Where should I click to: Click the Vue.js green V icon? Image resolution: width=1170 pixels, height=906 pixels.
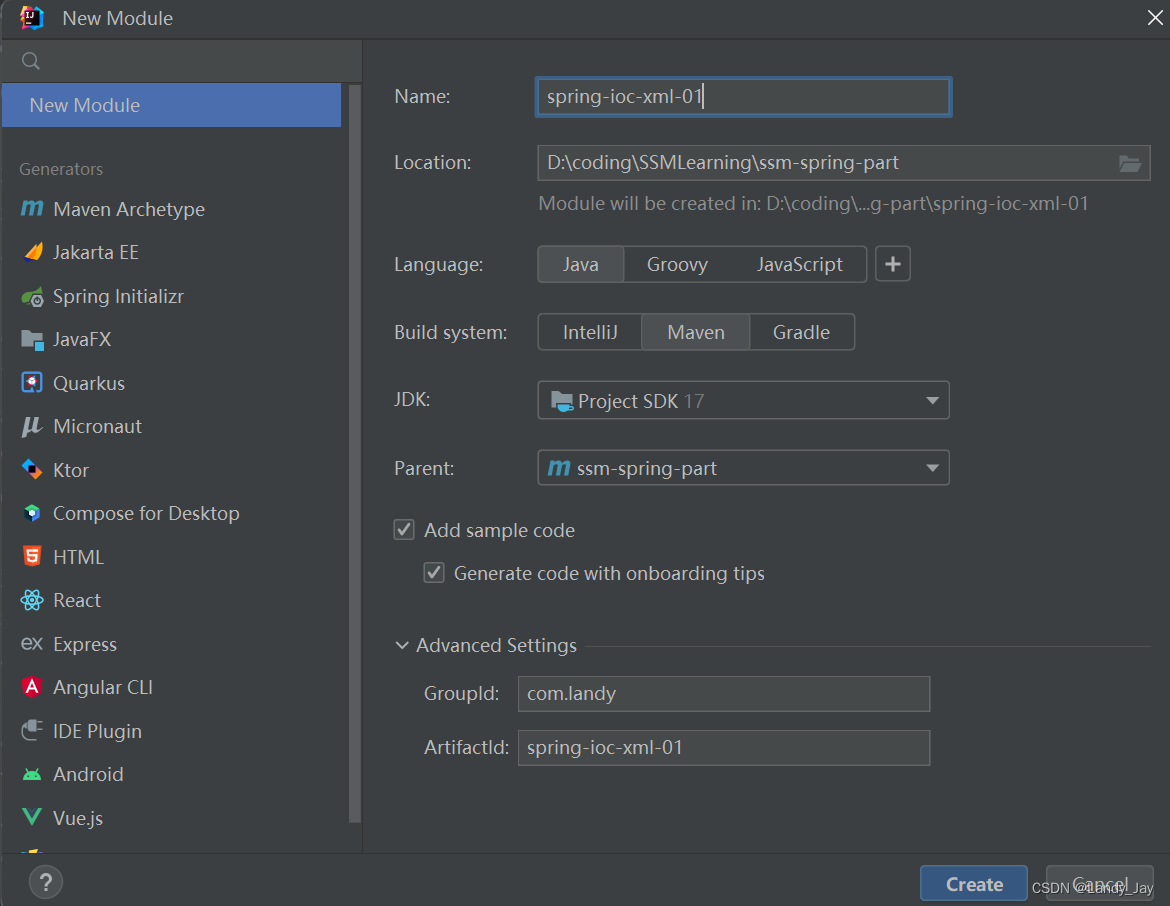(32, 816)
